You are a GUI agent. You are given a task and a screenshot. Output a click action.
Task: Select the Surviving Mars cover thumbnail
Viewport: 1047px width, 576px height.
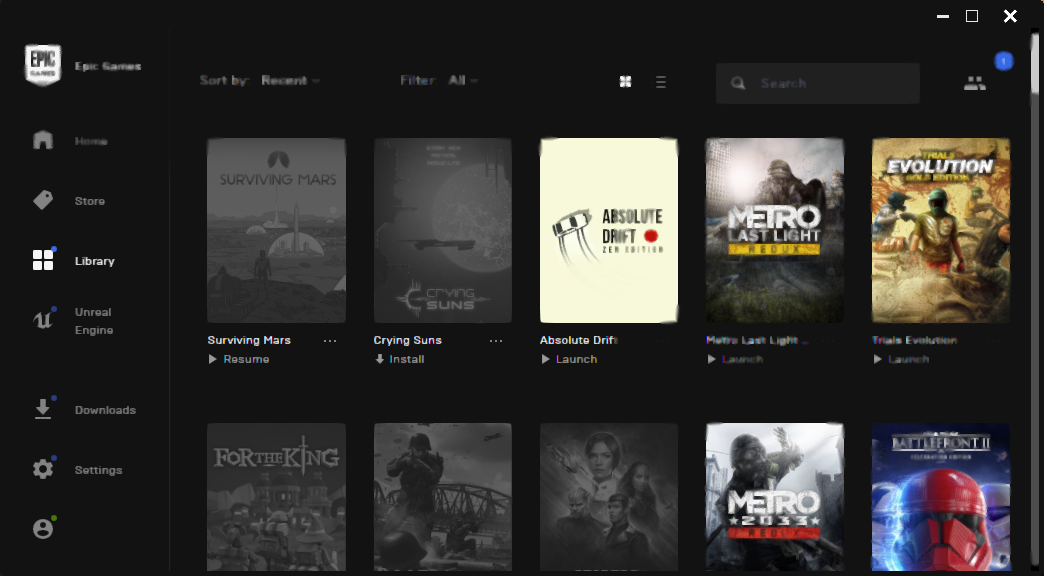[276, 230]
